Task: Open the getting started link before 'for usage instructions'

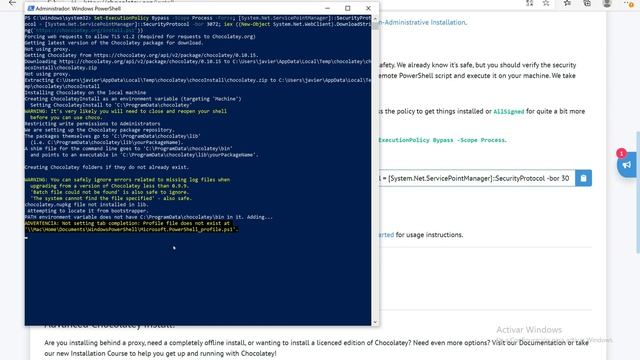Action: click(386, 235)
